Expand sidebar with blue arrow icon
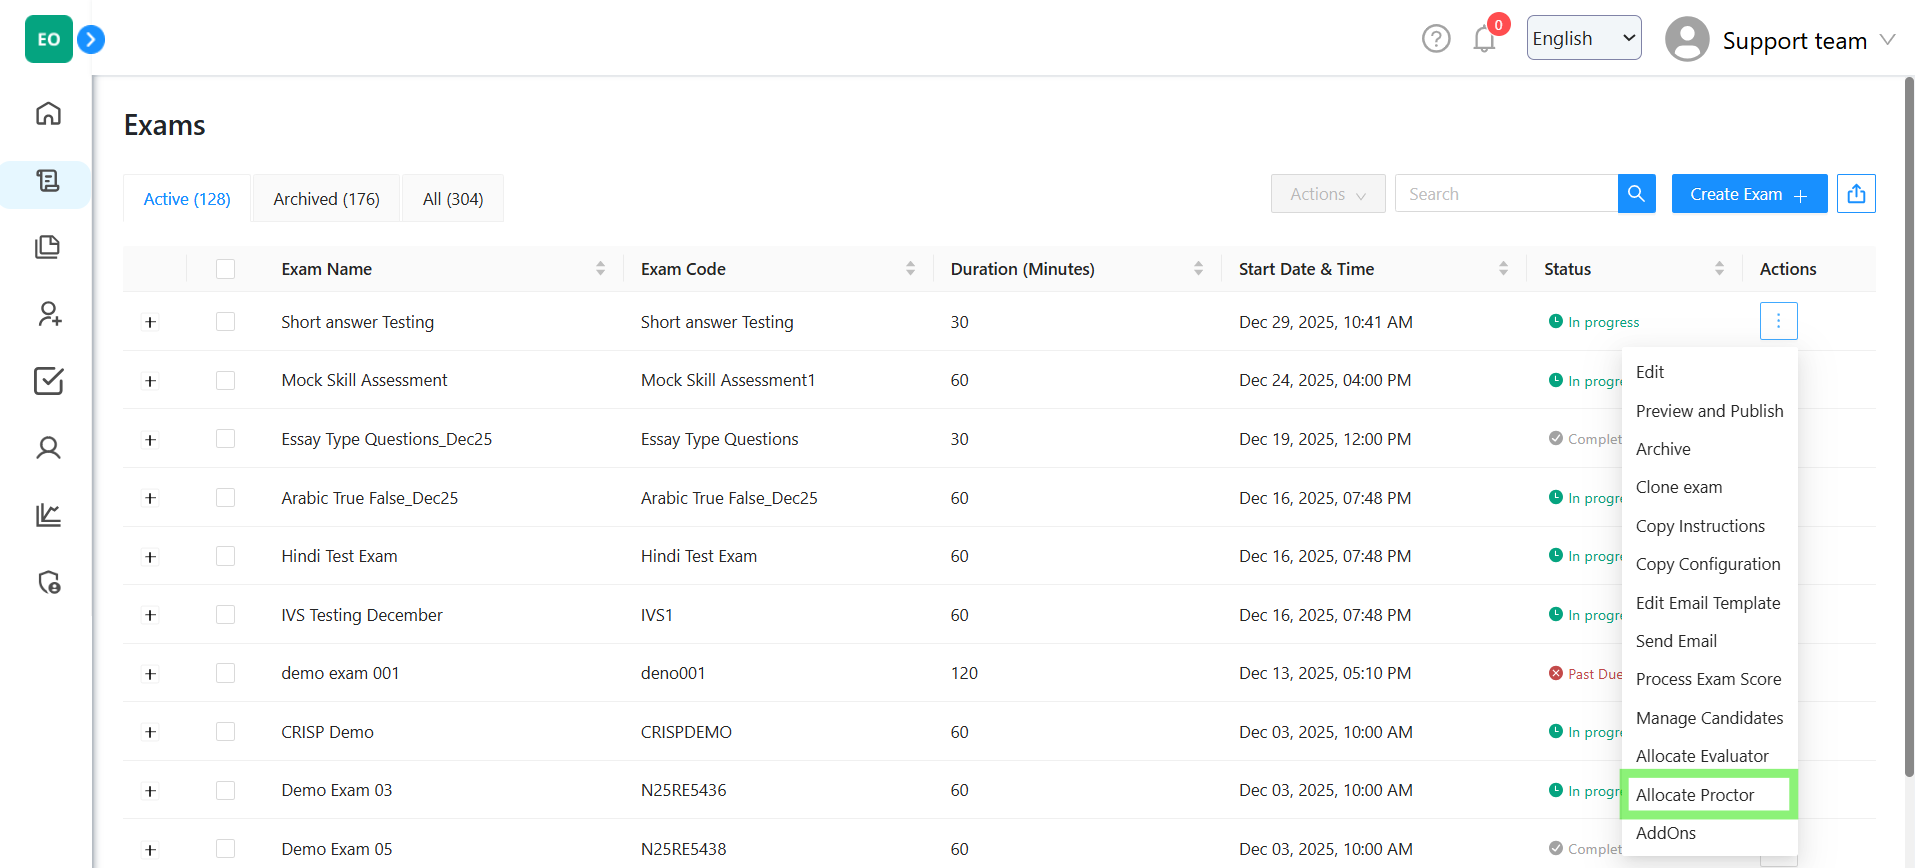This screenshot has height=868, width=1915. [91, 39]
